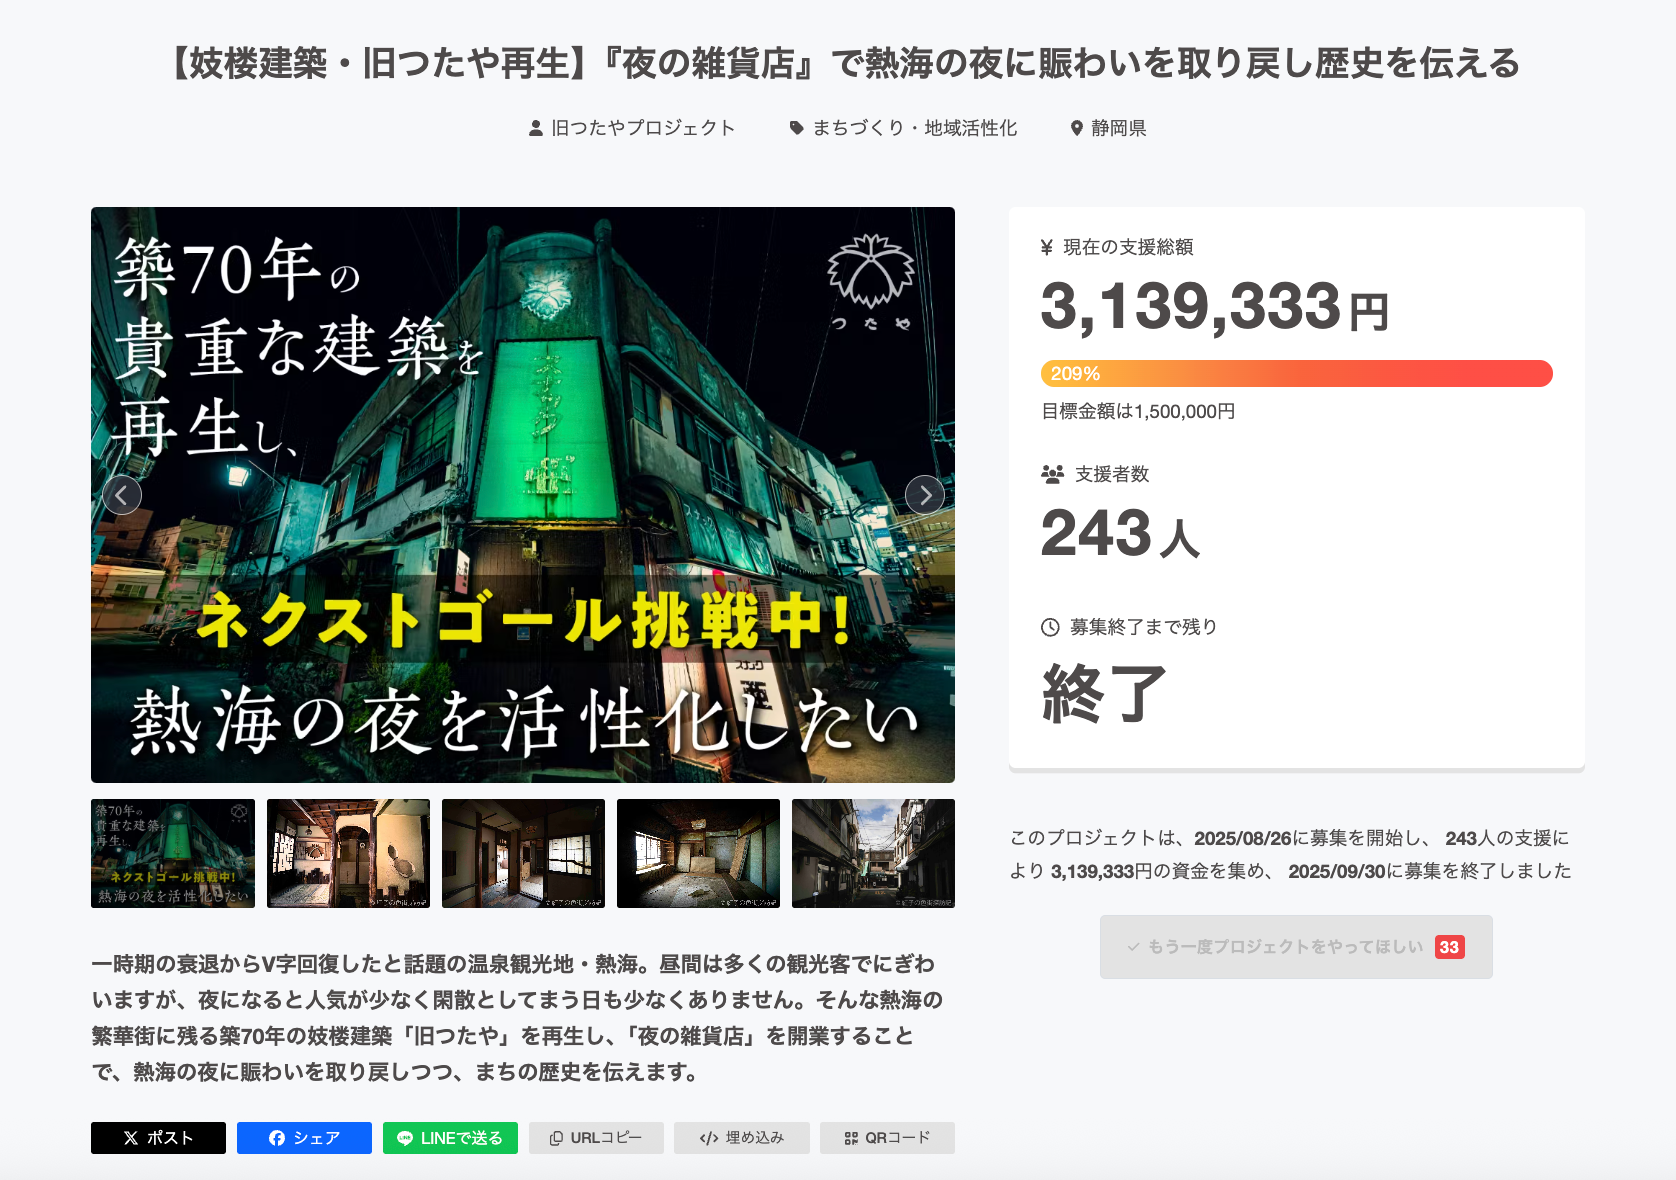Copy the project URL
The width and height of the screenshot is (1676, 1180).
click(596, 1138)
